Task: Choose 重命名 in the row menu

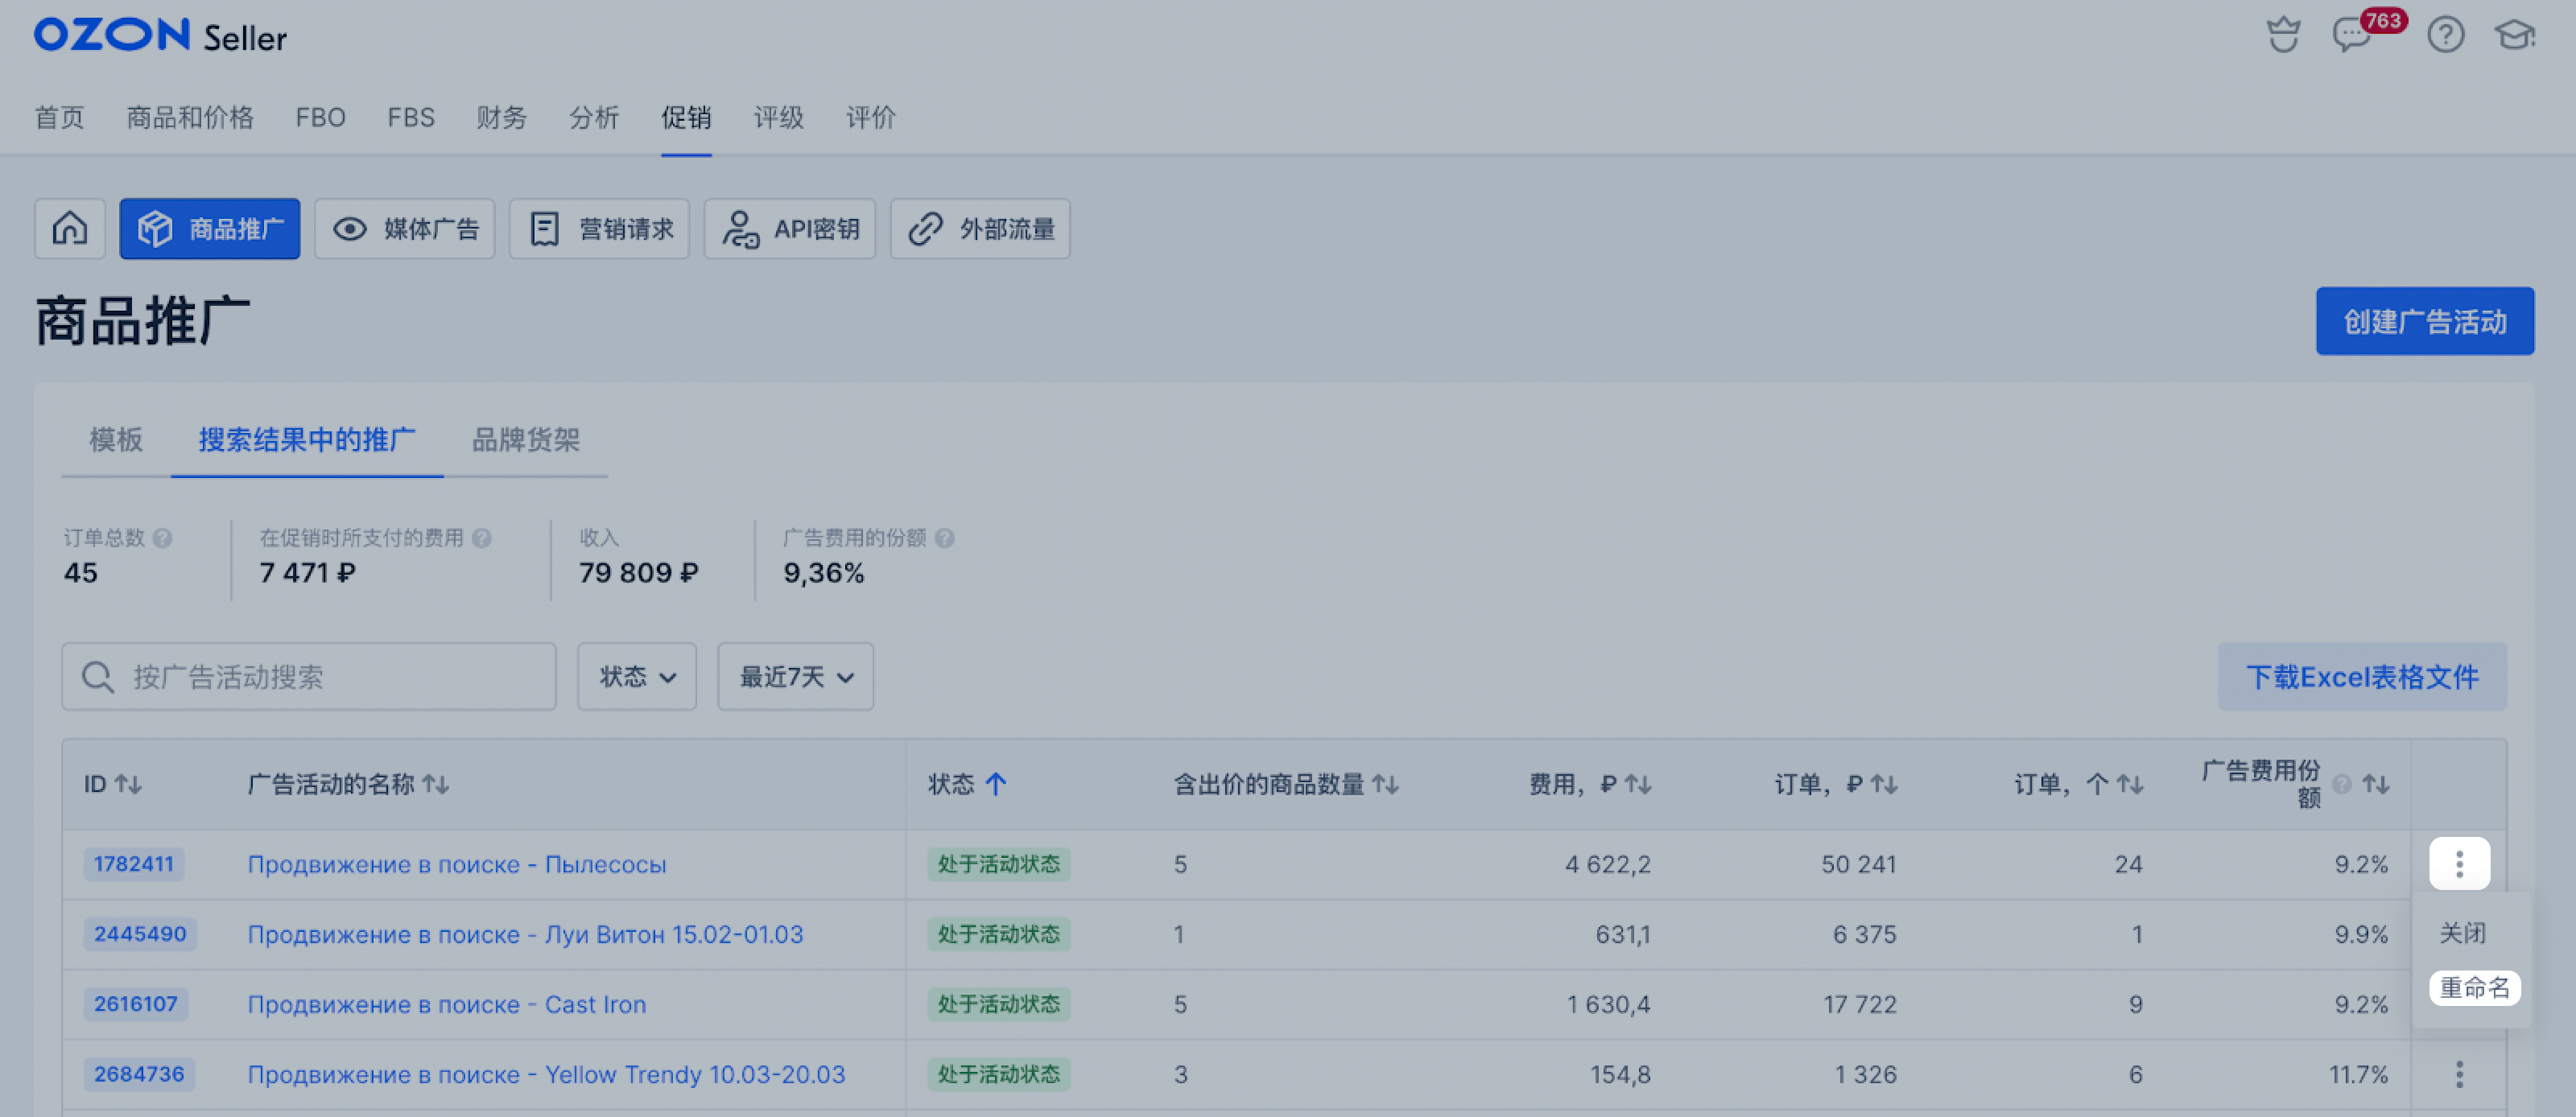Action: pyautogui.click(x=2475, y=988)
